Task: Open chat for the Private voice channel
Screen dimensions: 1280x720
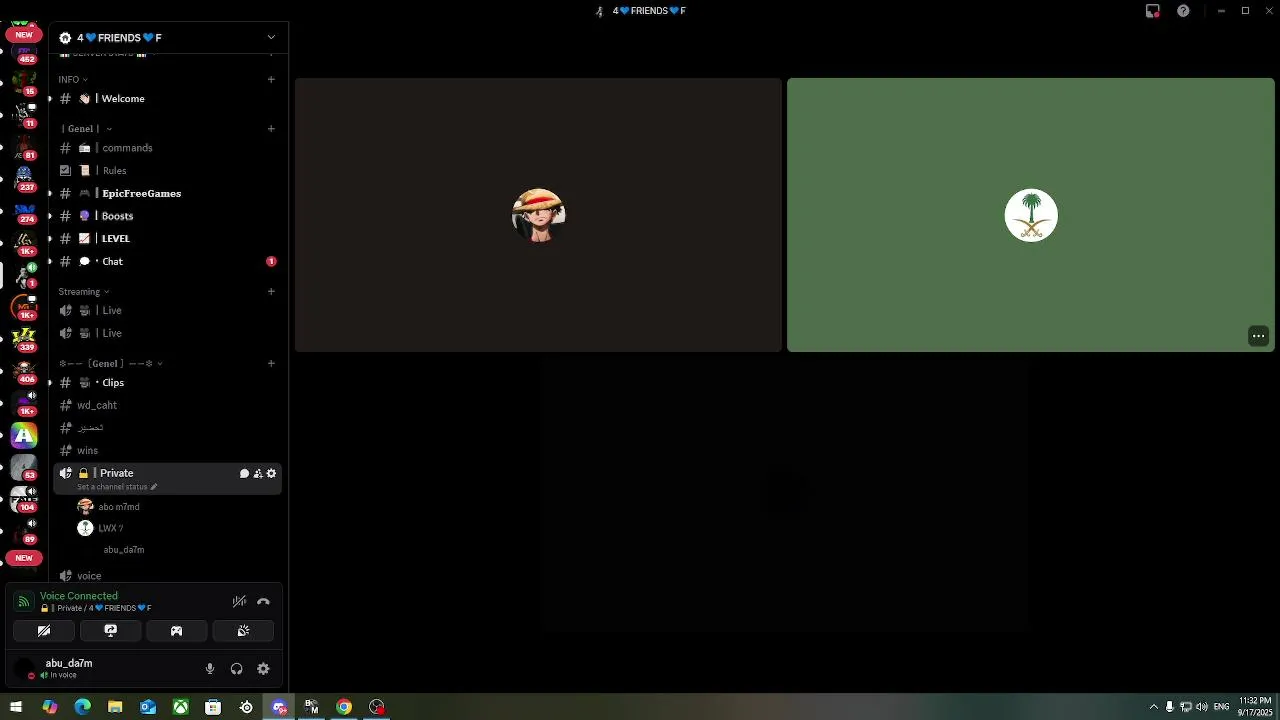Action: pyautogui.click(x=244, y=473)
